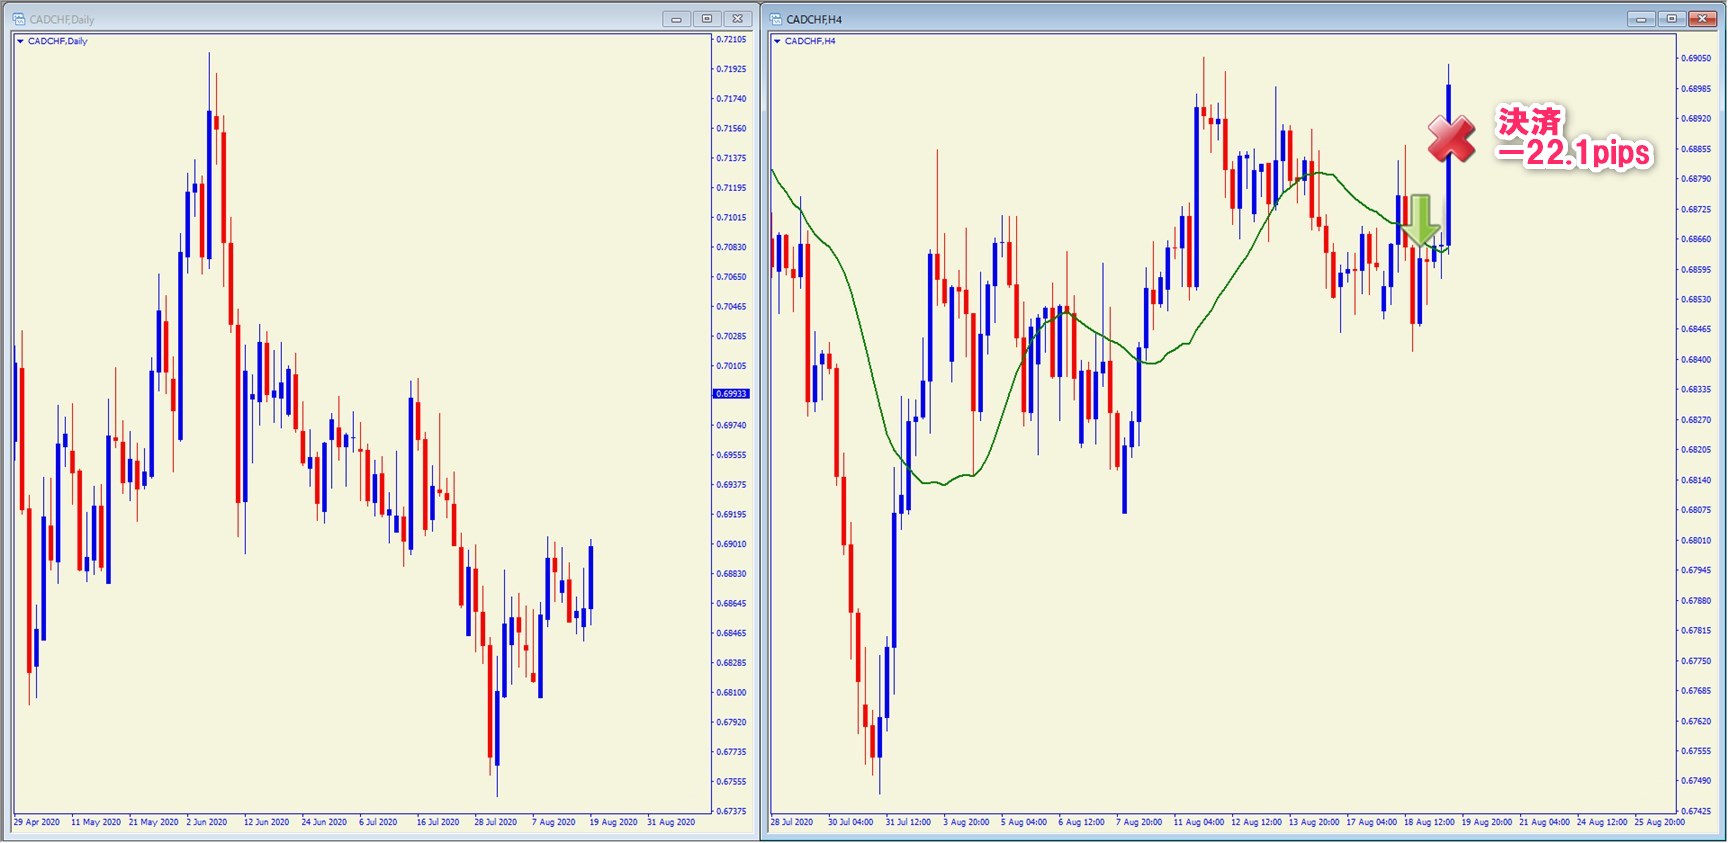Click date 12 Jun 2020 on the Daily axis
The width and height of the screenshot is (1728, 843).
click(x=267, y=822)
